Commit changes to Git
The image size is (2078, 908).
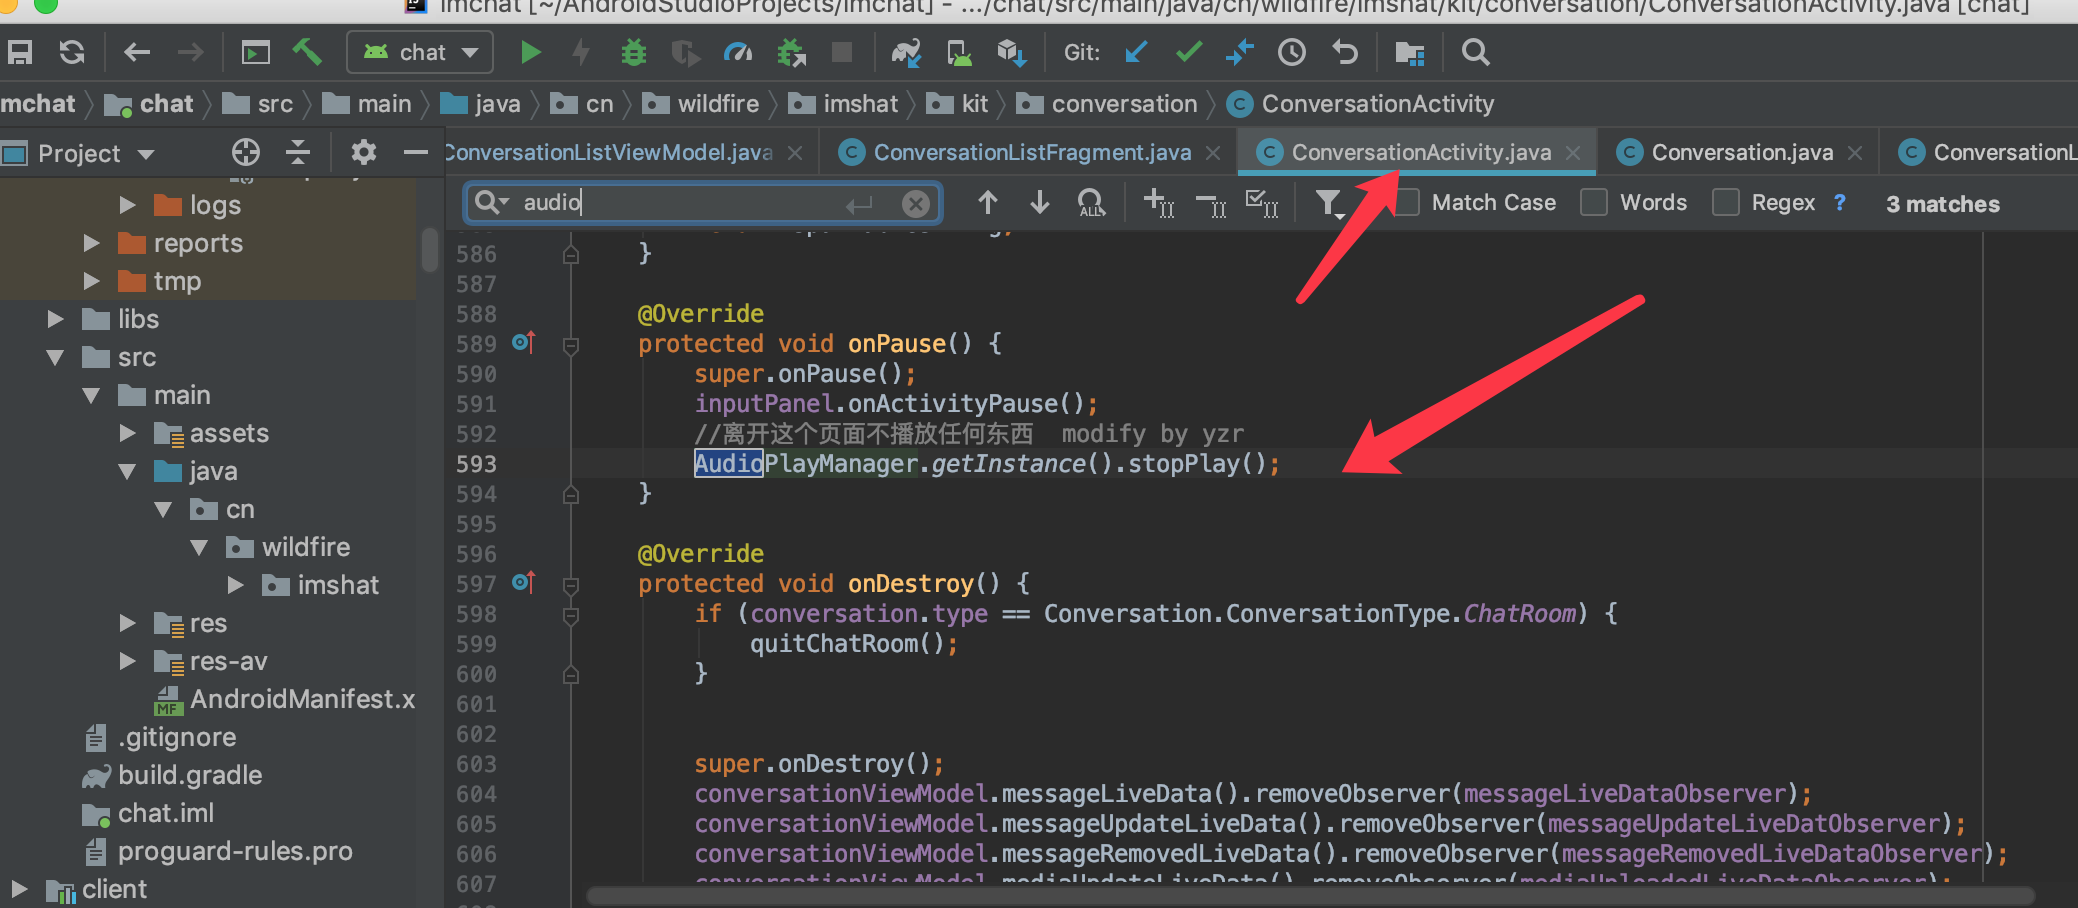point(1188,52)
